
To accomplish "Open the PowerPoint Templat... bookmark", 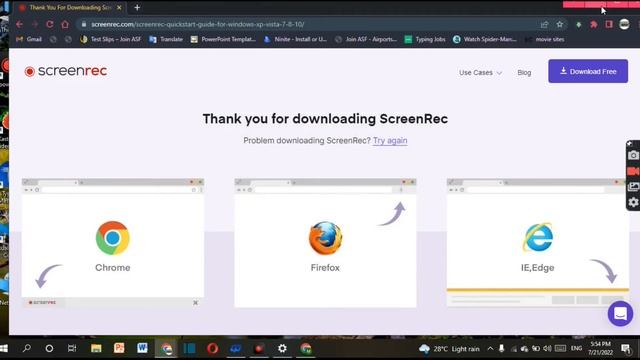I will point(223,39).
